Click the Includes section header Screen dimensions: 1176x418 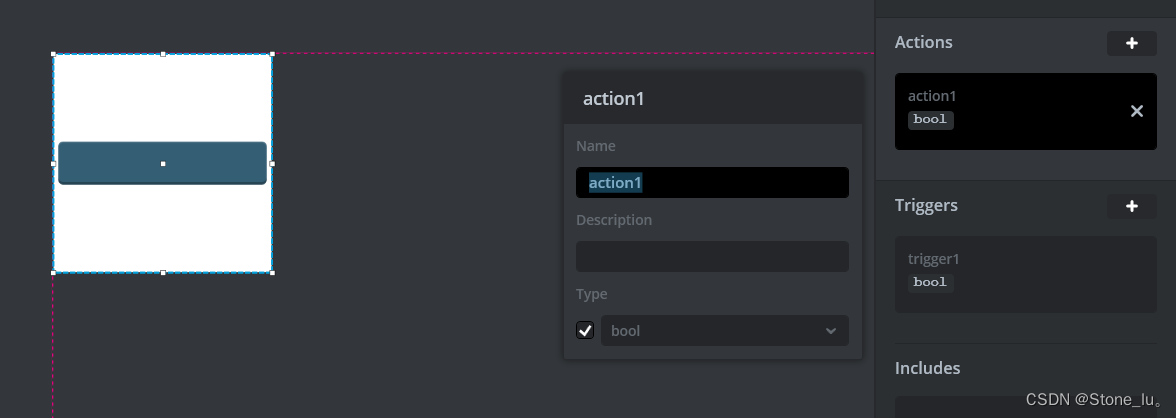coord(927,368)
